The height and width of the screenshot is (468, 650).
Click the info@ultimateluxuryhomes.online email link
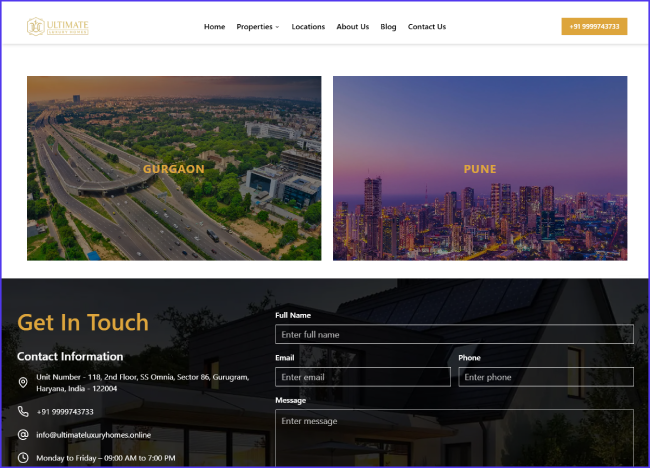tap(94, 435)
